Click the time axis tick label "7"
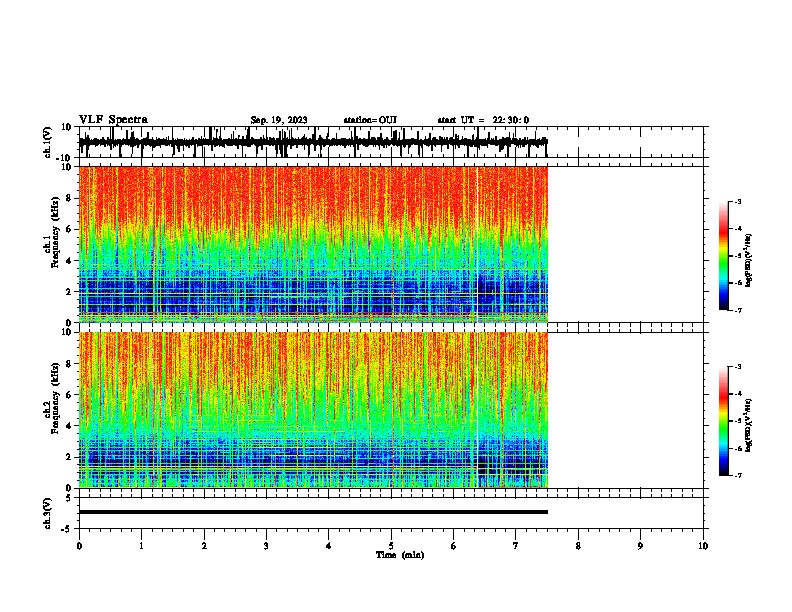Image resolution: width=792 pixels, height=612 pixels. point(516,546)
